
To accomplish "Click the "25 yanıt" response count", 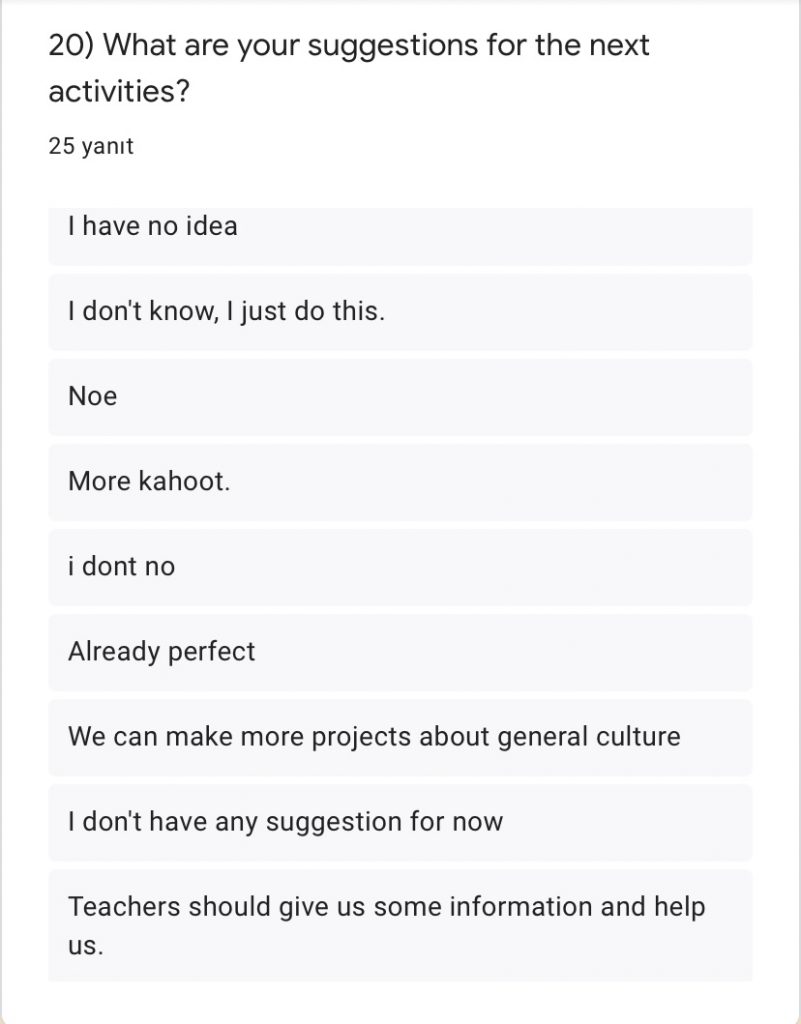I will point(91,146).
